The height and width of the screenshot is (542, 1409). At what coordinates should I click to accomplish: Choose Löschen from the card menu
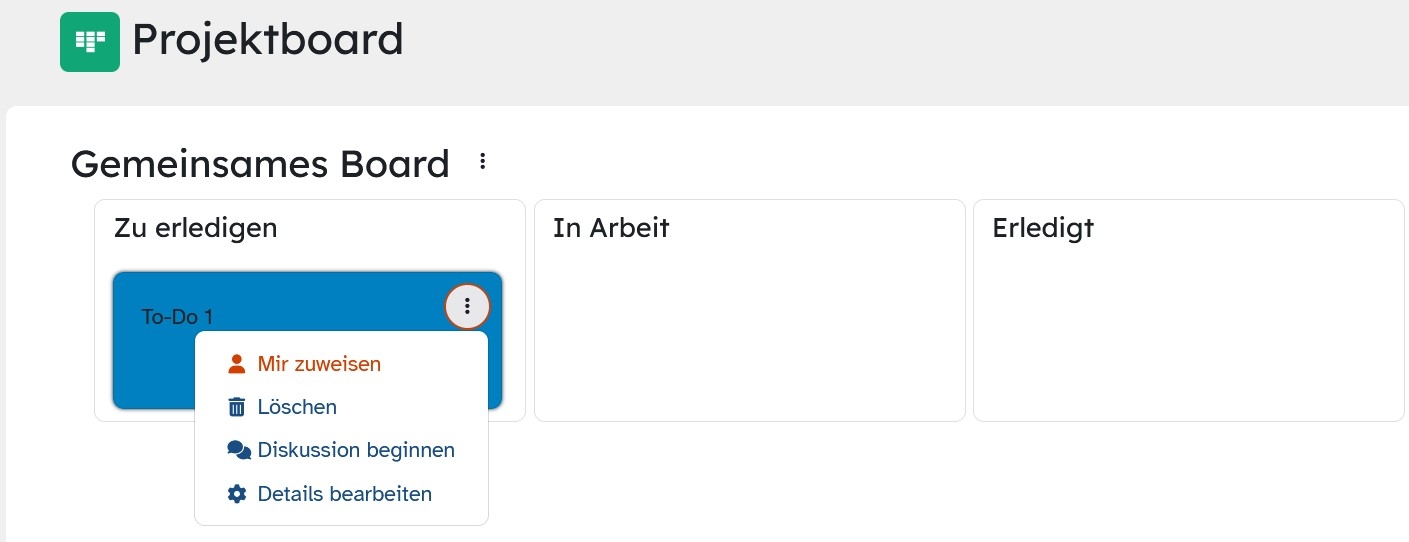pyautogui.click(x=297, y=407)
